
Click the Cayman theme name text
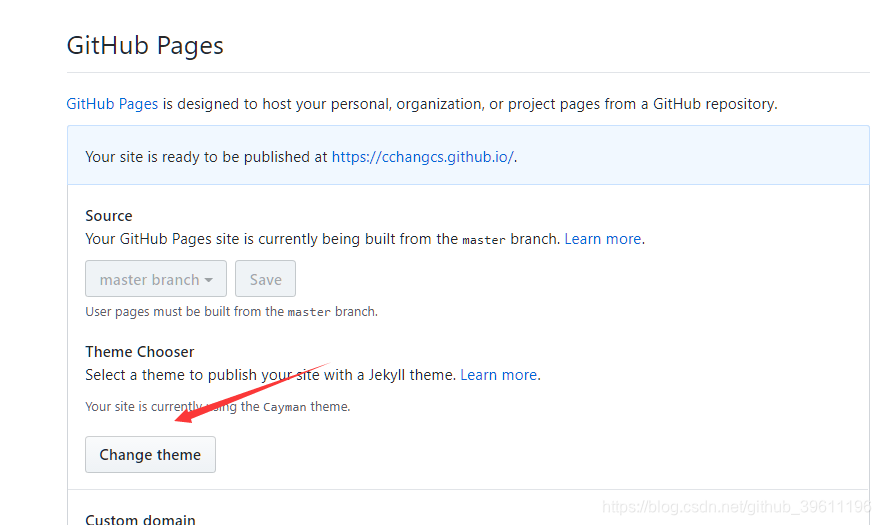(x=285, y=407)
